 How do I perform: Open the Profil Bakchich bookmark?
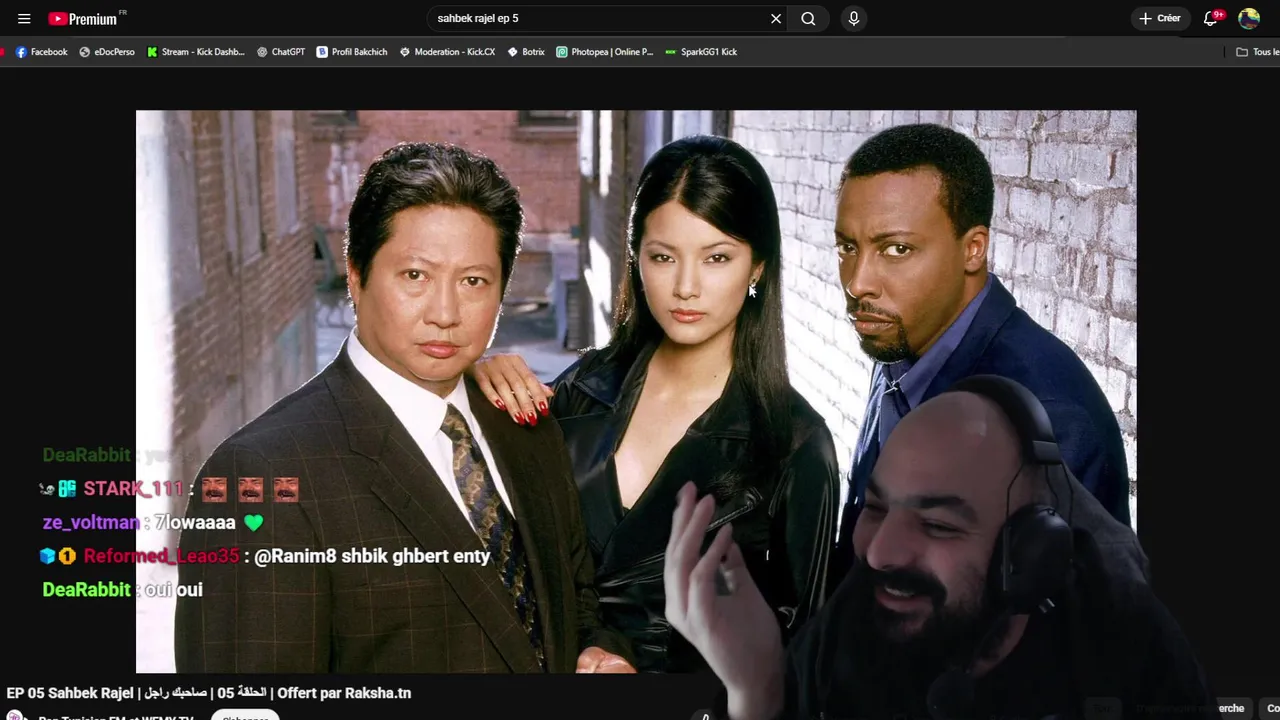click(x=352, y=52)
